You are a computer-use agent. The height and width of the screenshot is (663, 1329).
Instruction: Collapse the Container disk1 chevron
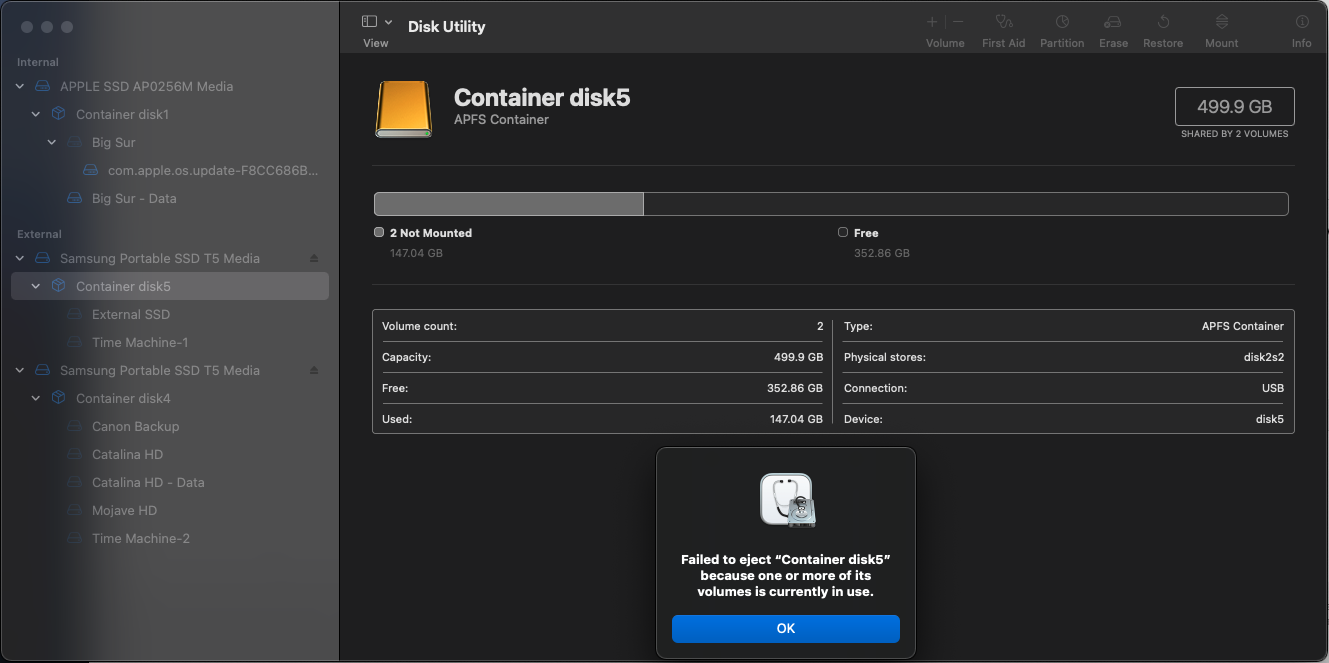36,114
